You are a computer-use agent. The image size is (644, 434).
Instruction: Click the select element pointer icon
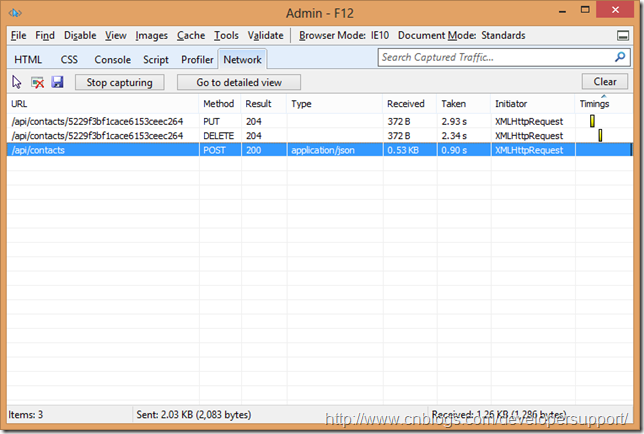pyautogui.click(x=17, y=82)
